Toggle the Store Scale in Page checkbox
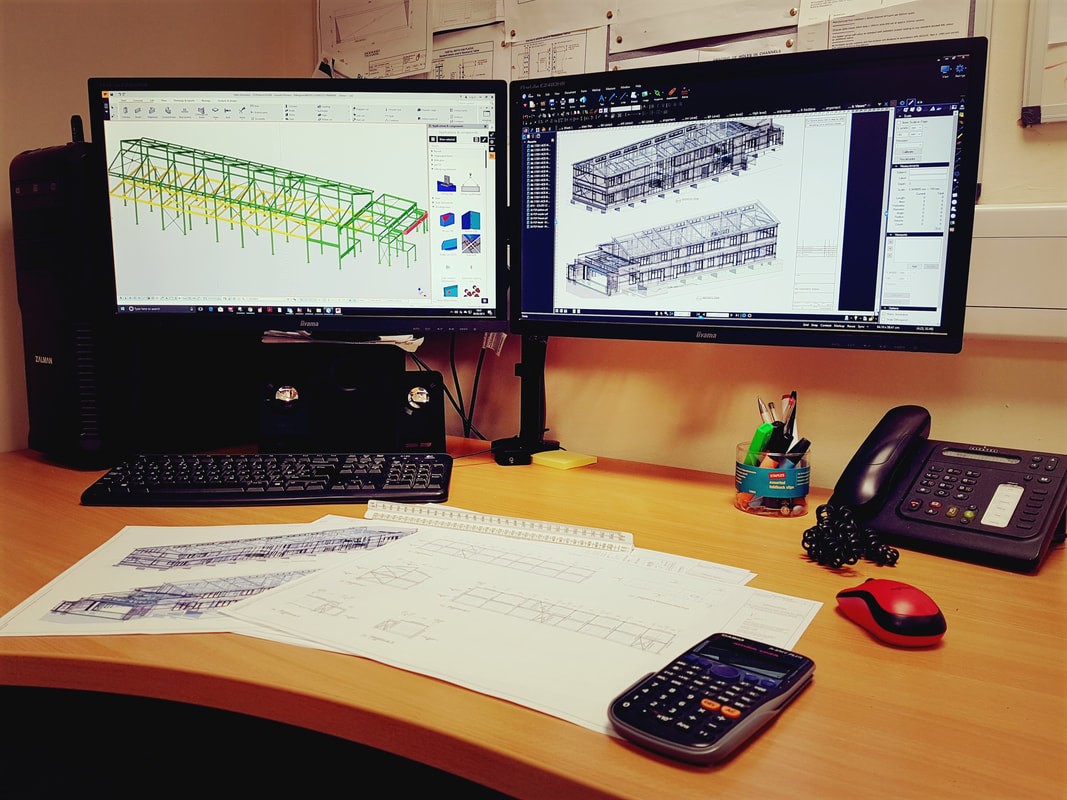Screen dimensions: 1067x800 click(x=899, y=122)
